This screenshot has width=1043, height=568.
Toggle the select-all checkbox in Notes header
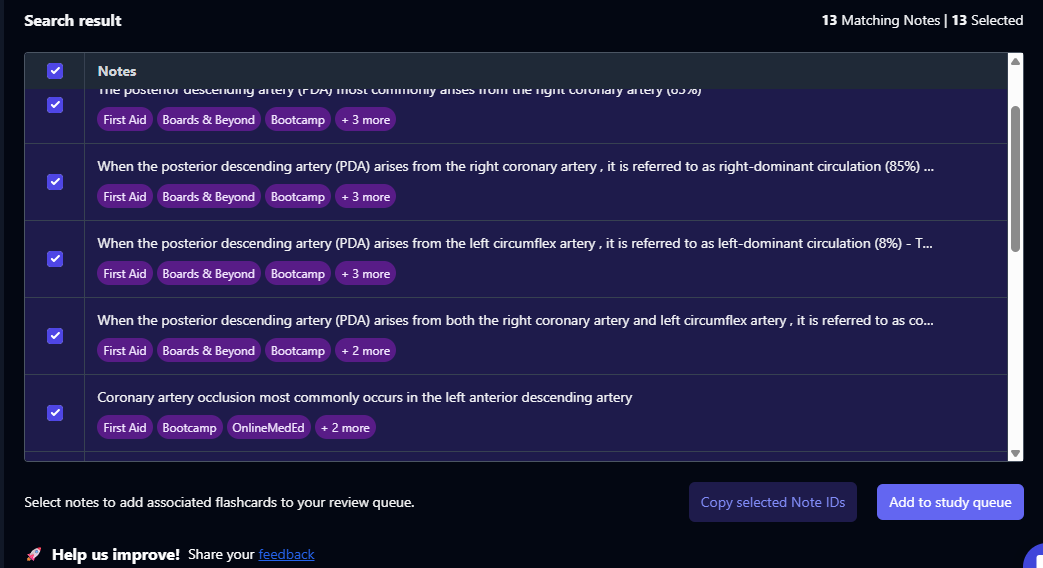click(55, 71)
